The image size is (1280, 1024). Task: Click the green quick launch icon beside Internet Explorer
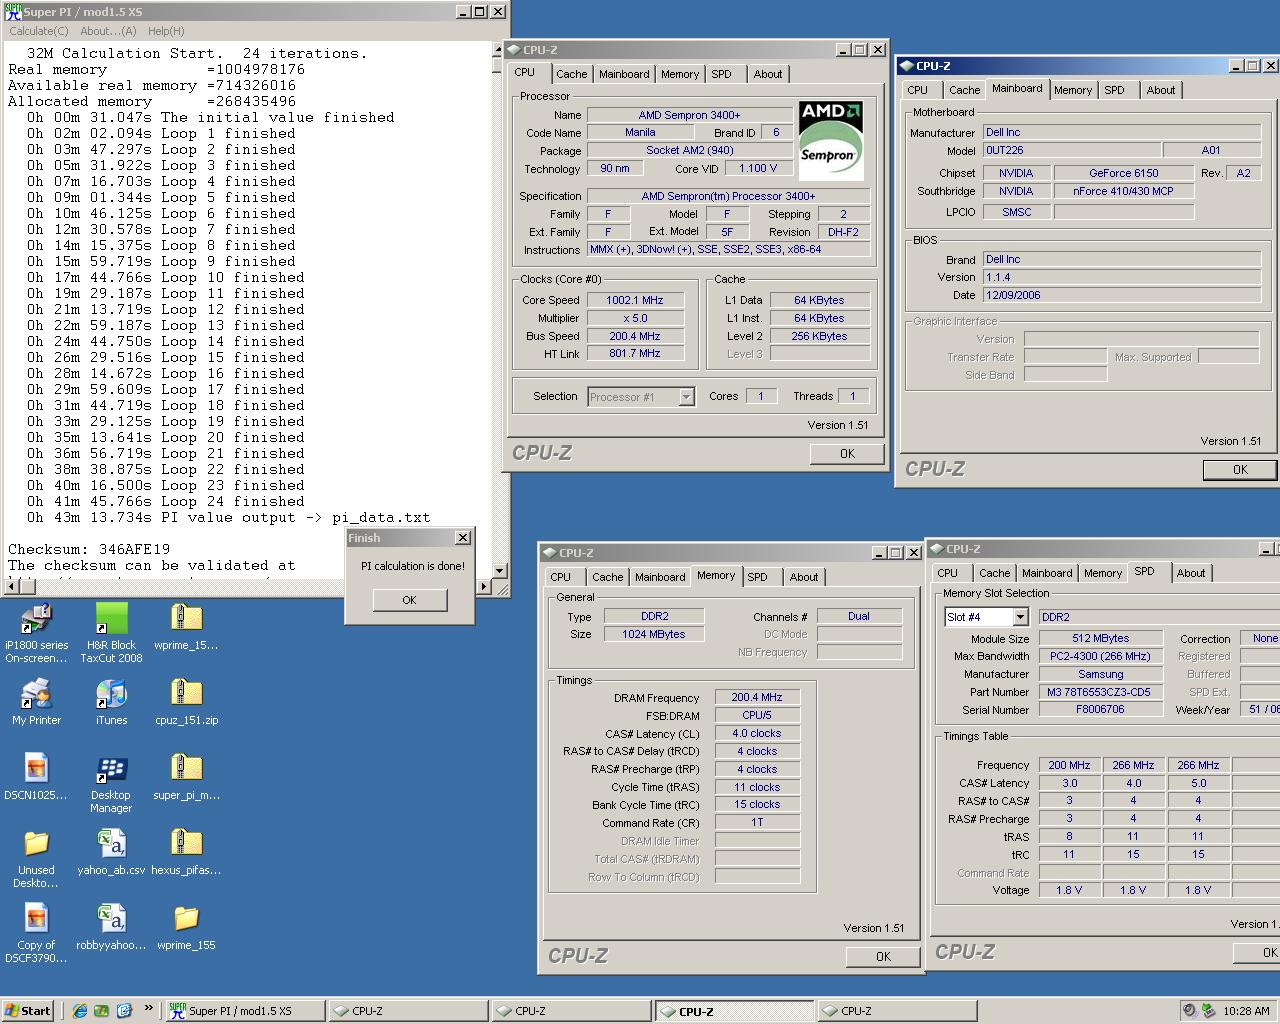(x=101, y=1011)
